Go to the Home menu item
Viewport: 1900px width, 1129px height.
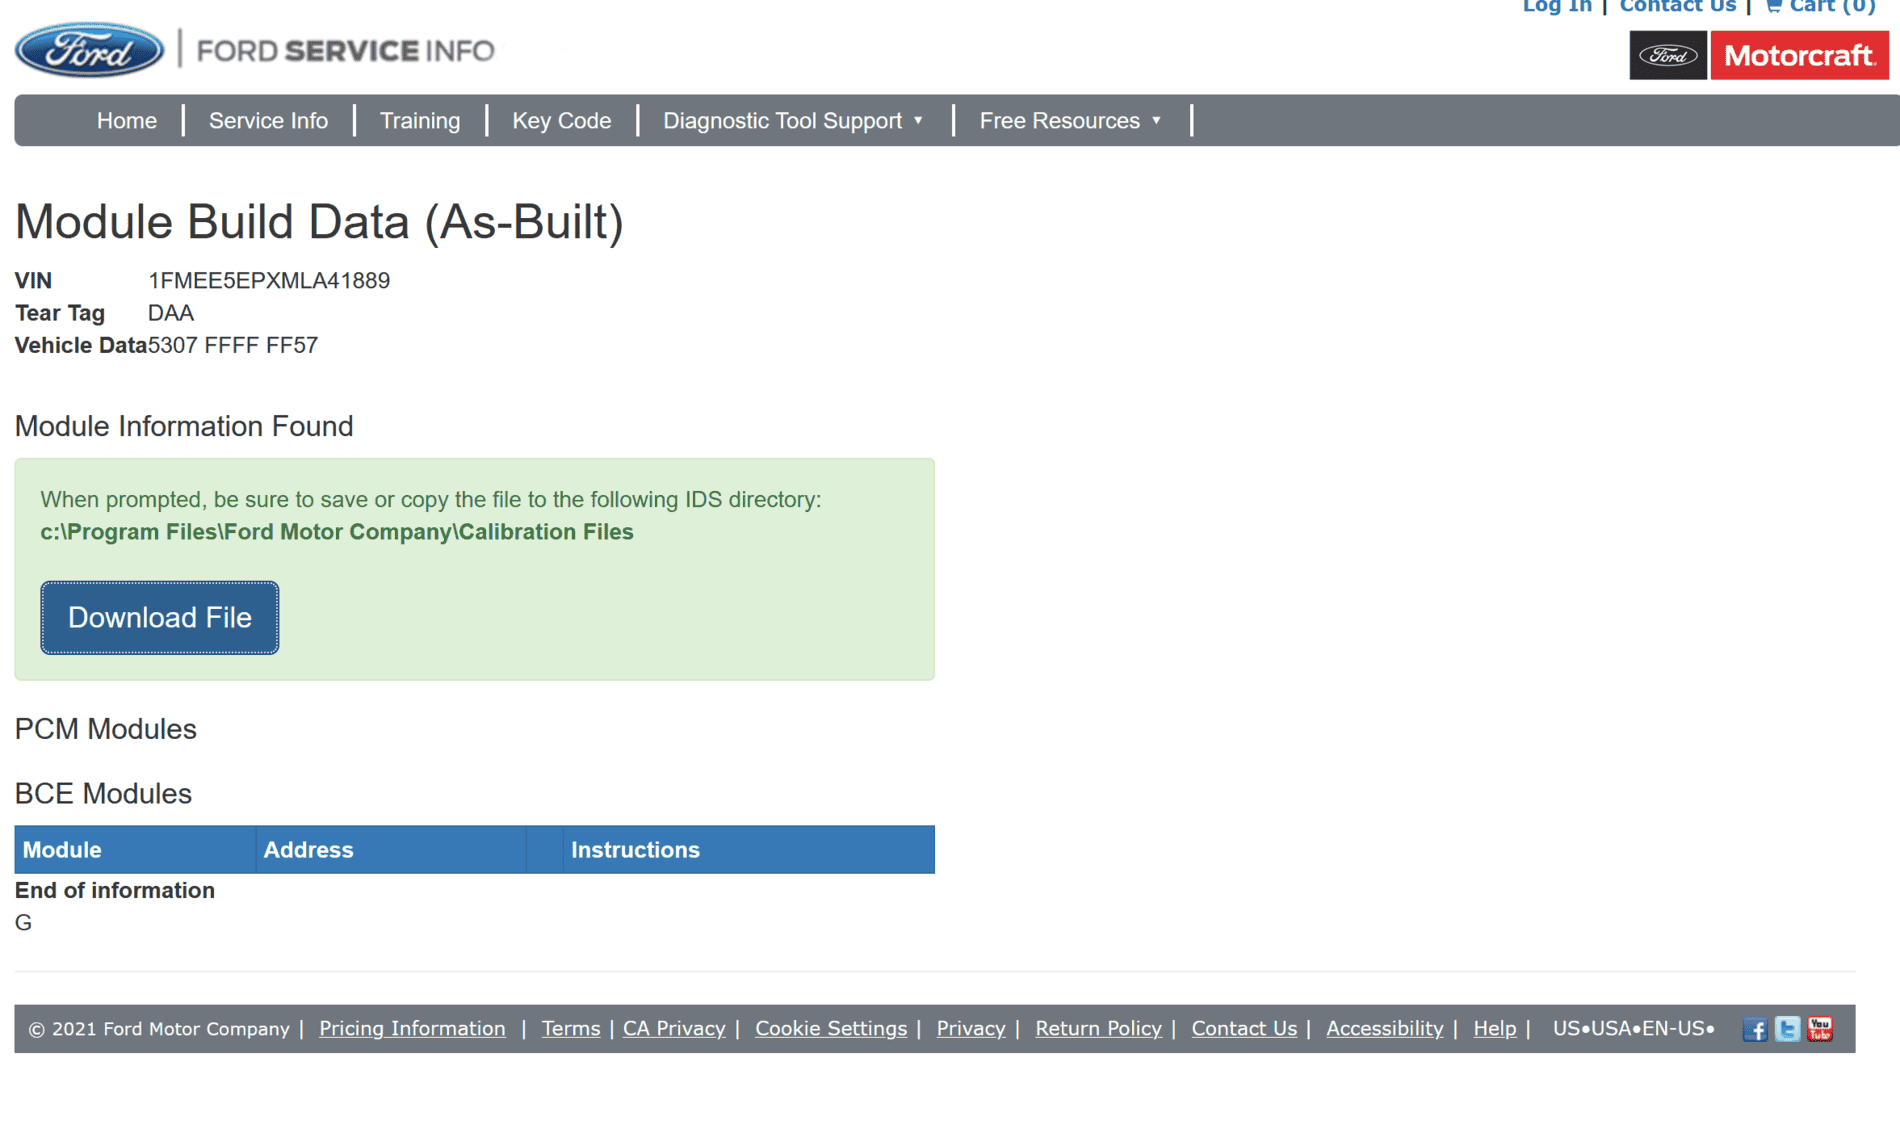pyautogui.click(x=127, y=121)
